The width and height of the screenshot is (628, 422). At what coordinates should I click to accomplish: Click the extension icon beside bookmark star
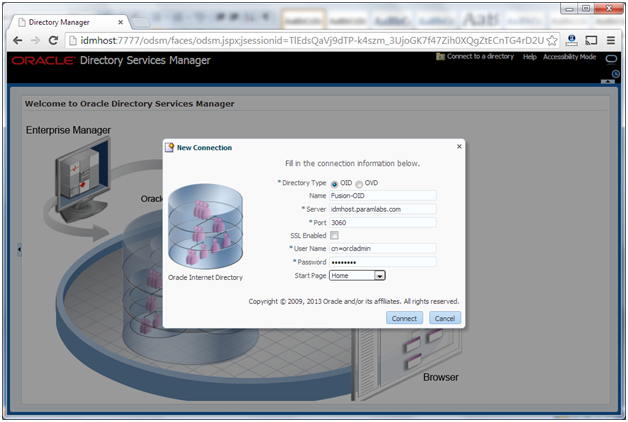click(x=572, y=40)
